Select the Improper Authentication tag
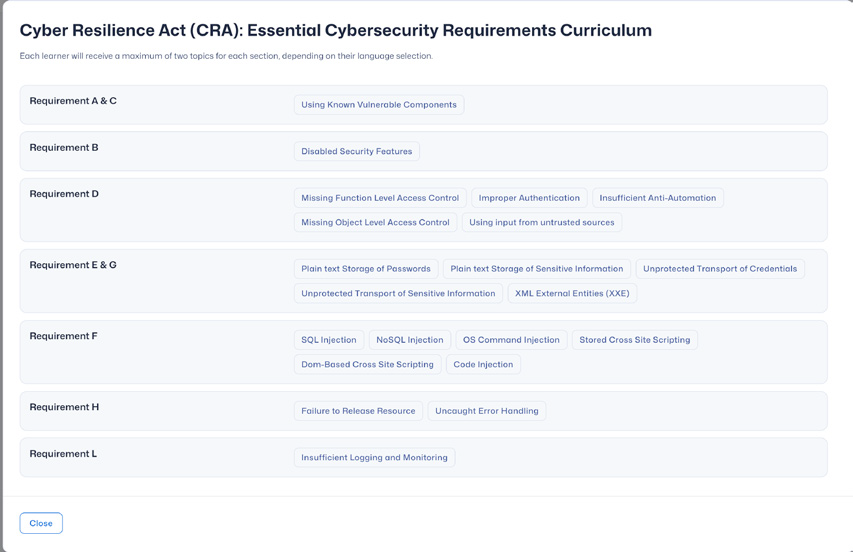This screenshot has width=853, height=552. point(529,198)
